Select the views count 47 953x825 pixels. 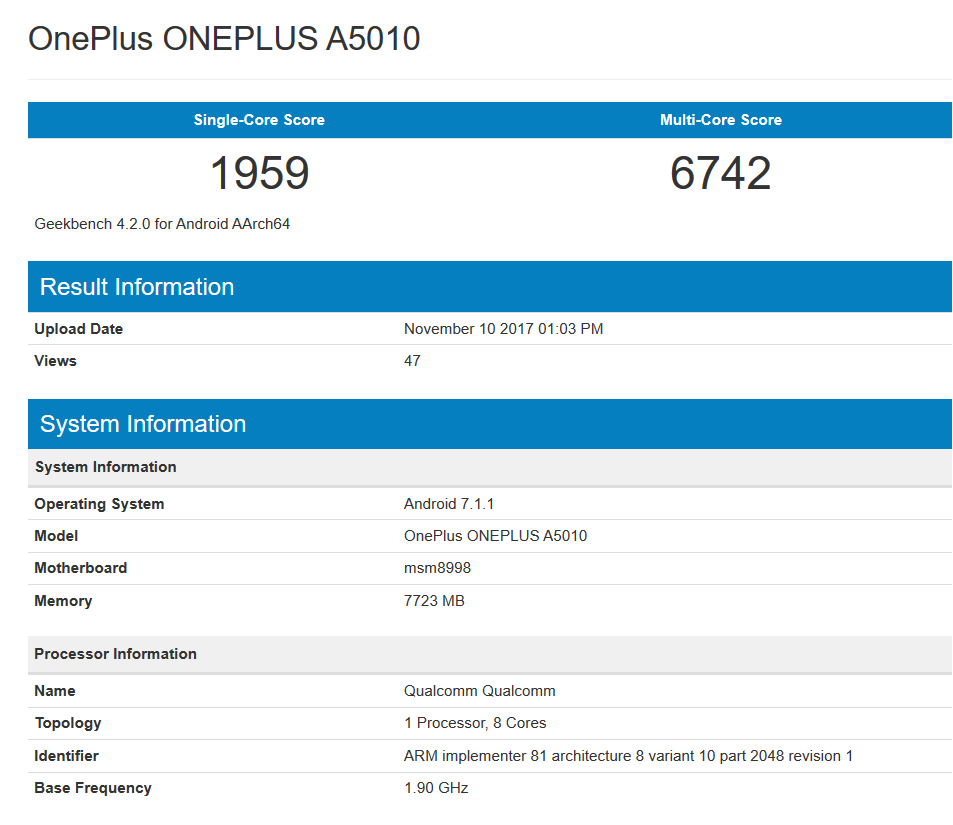(x=412, y=361)
